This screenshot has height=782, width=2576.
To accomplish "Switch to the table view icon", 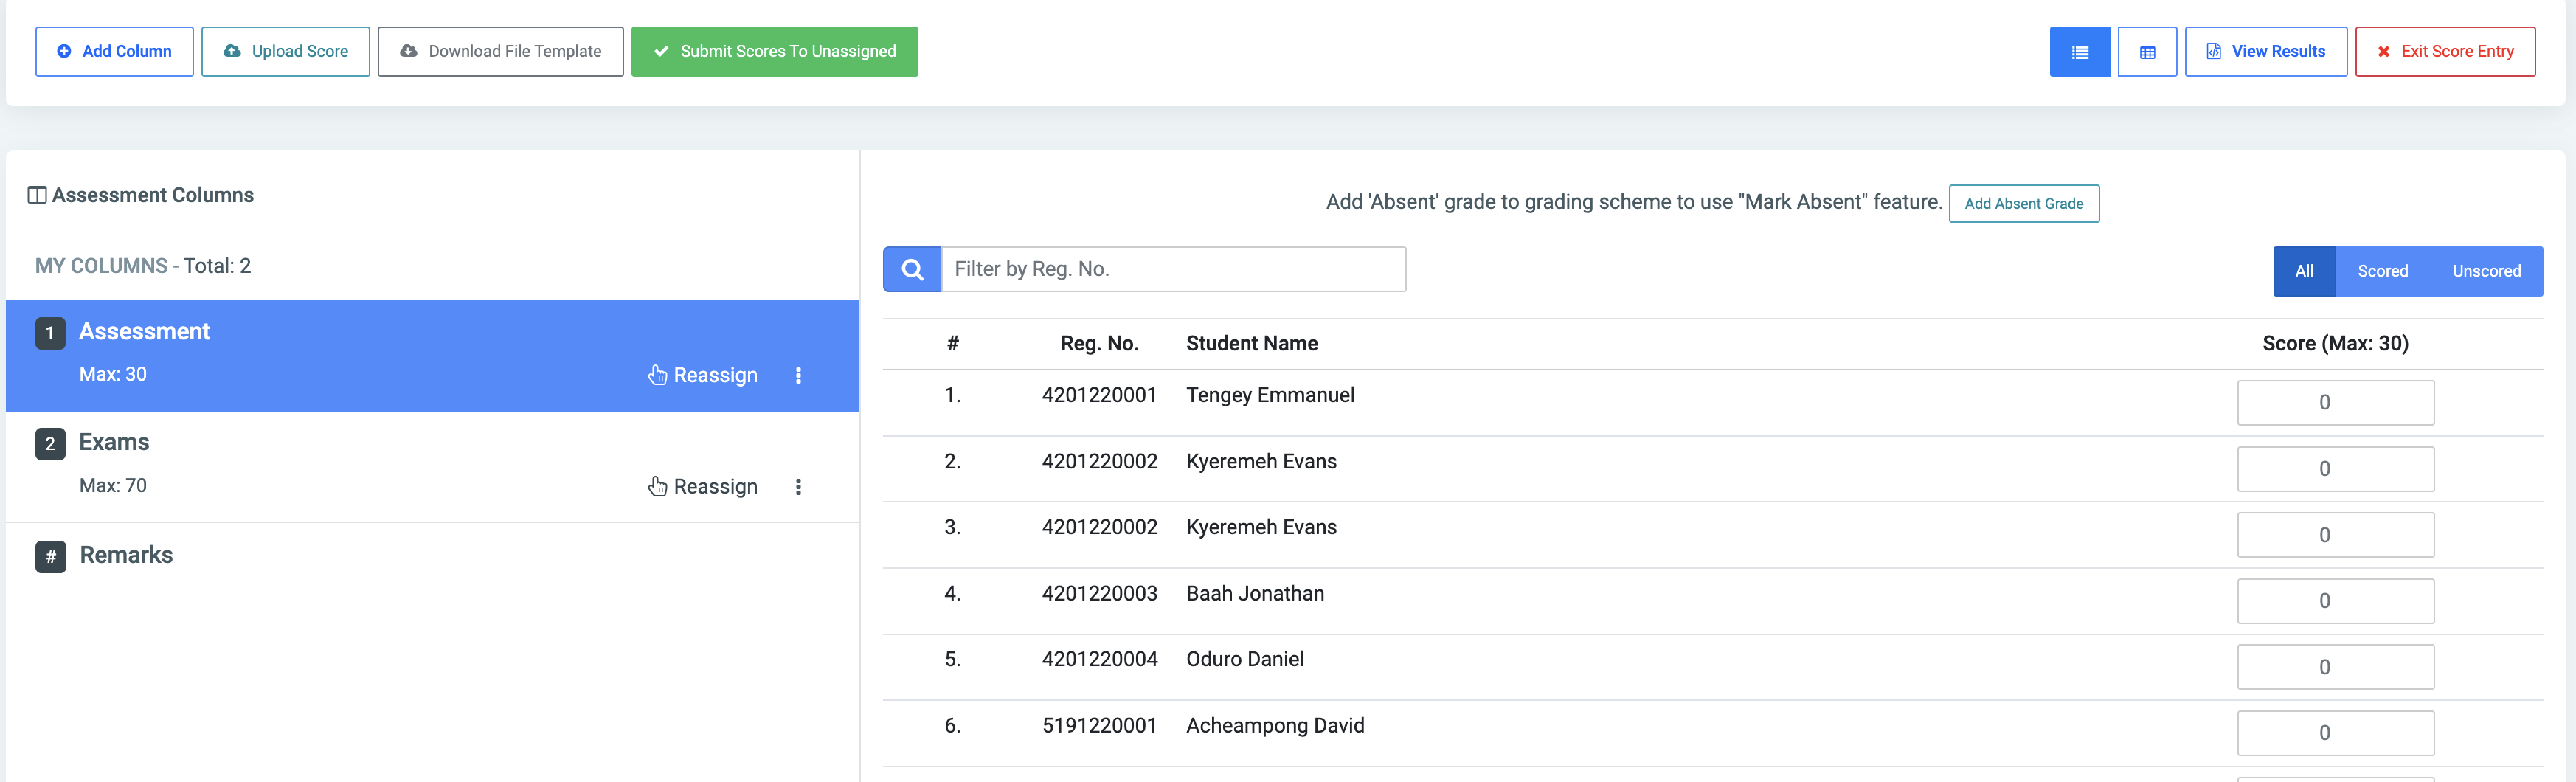I will coord(2147,51).
